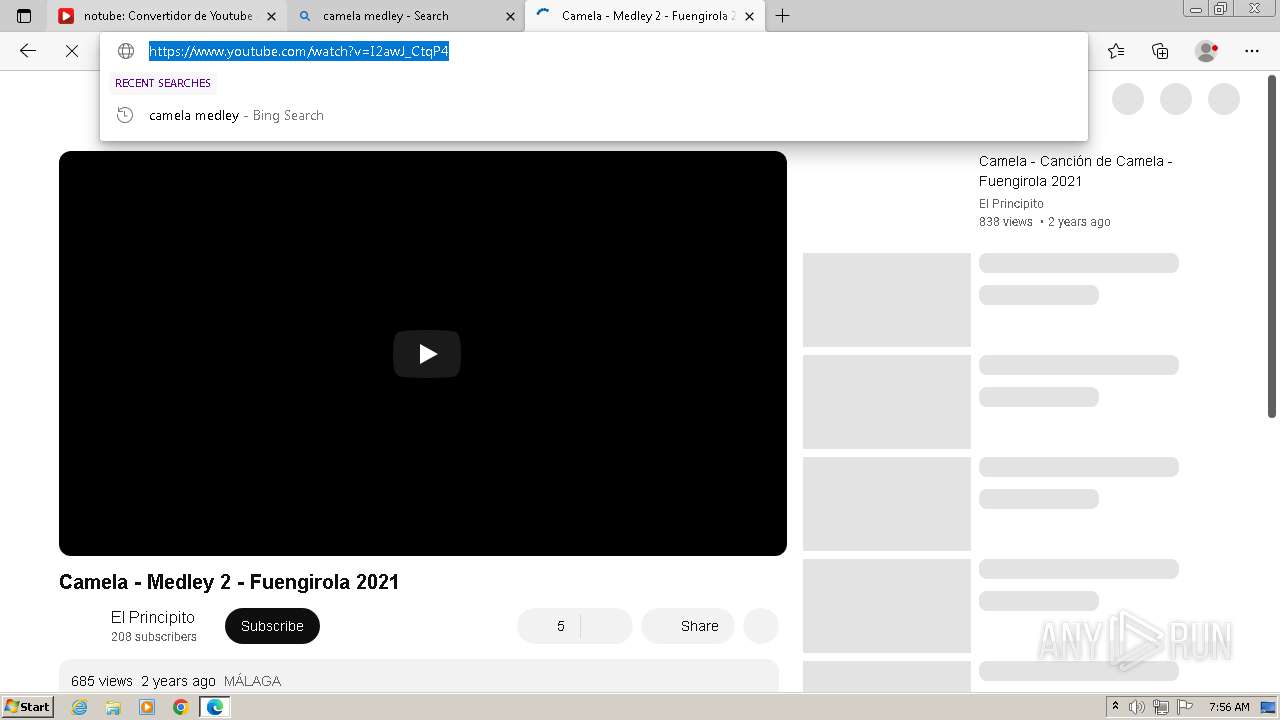Click the video title Camela - Medley 2
The width and height of the screenshot is (1280, 720).
[229, 582]
